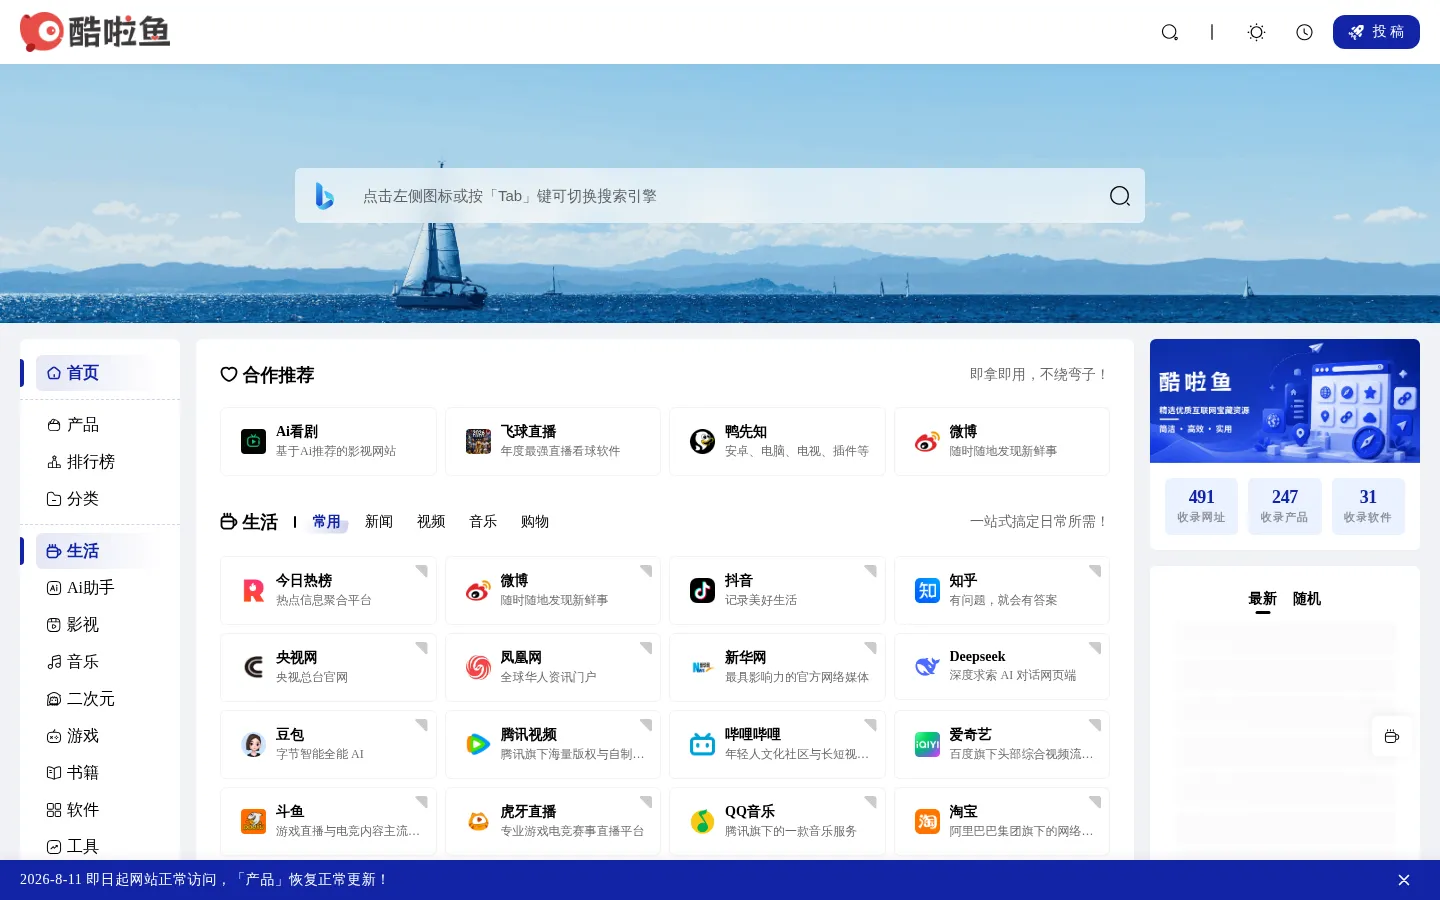
Task: Open the Ai看剧 recommended card
Action: pyautogui.click(x=328, y=441)
